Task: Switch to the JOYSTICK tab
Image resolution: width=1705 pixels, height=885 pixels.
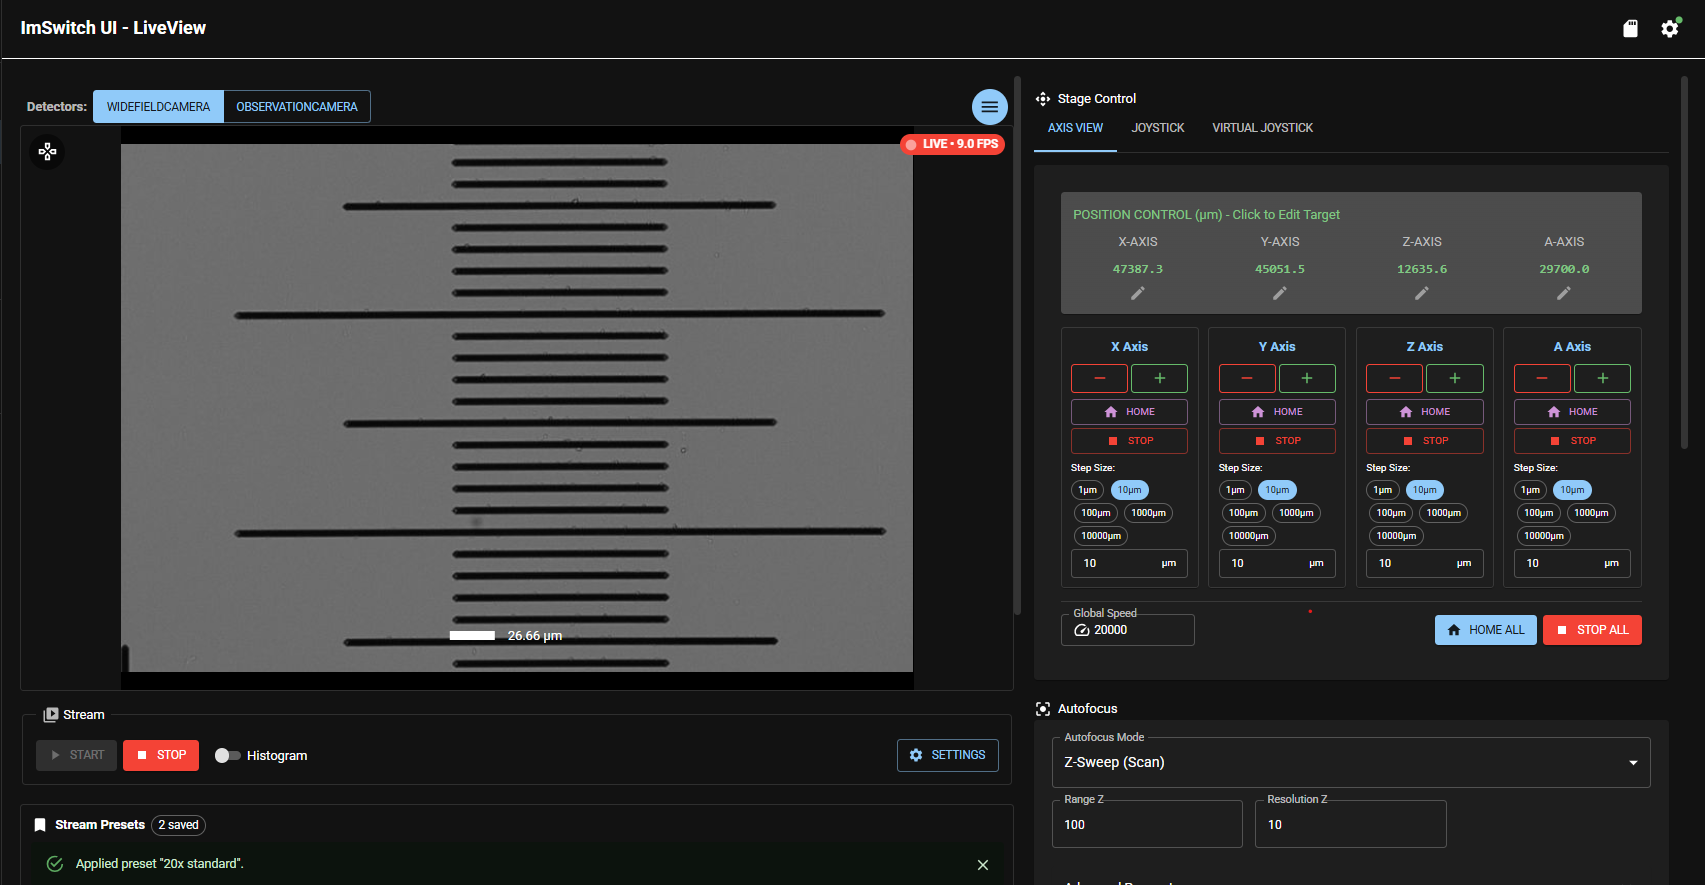Action: (x=1158, y=128)
